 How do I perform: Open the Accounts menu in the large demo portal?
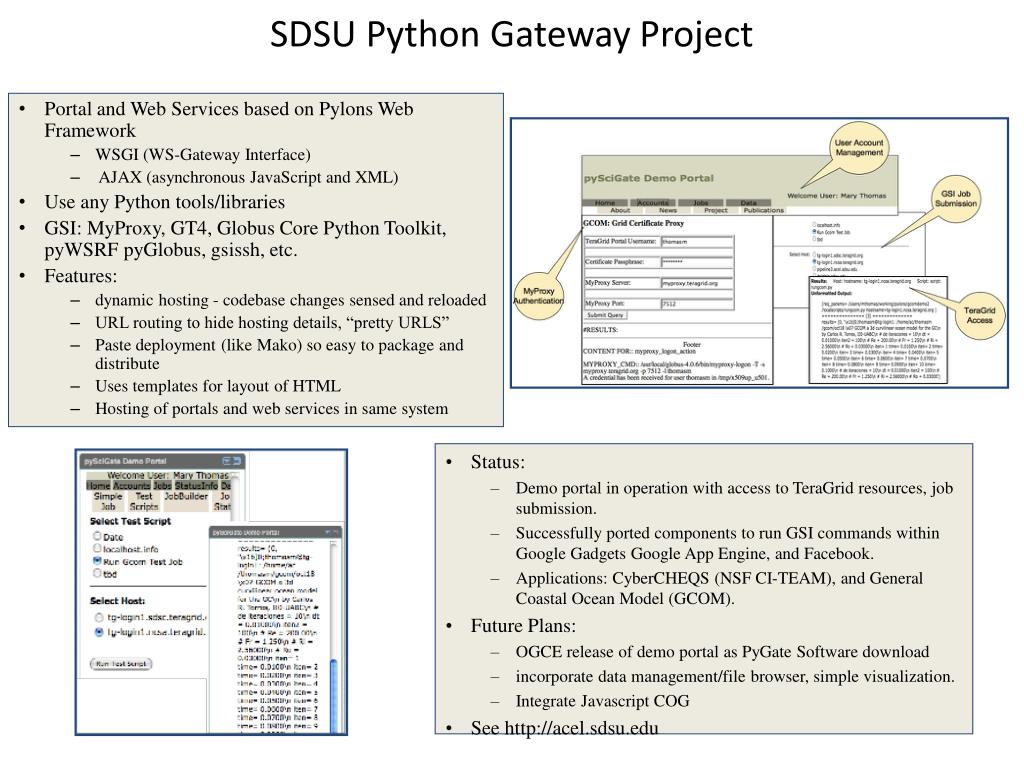pos(653,203)
